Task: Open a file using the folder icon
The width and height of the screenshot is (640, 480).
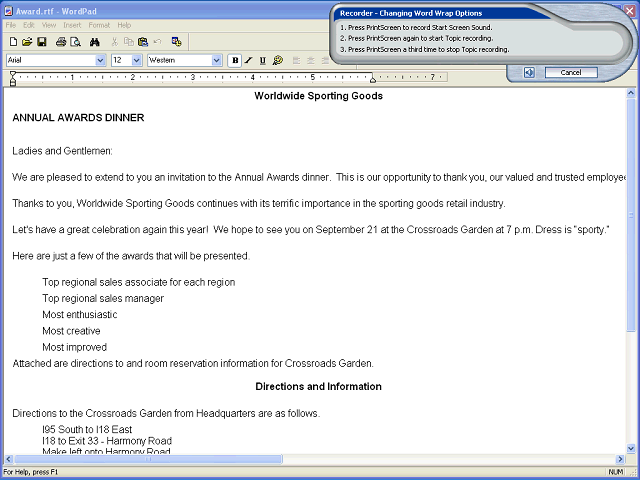Action: [27, 42]
